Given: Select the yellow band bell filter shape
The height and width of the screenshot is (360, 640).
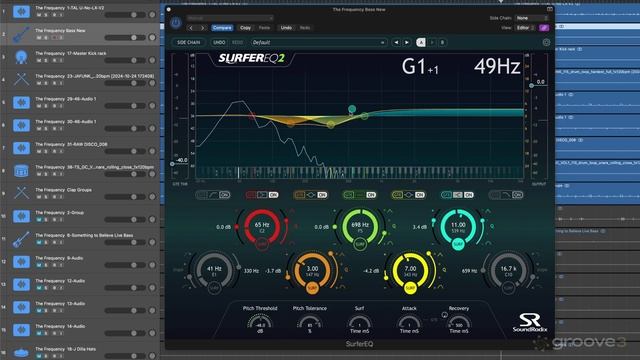Looking at the screenshot, I should pyautogui.click(x=408, y=195).
